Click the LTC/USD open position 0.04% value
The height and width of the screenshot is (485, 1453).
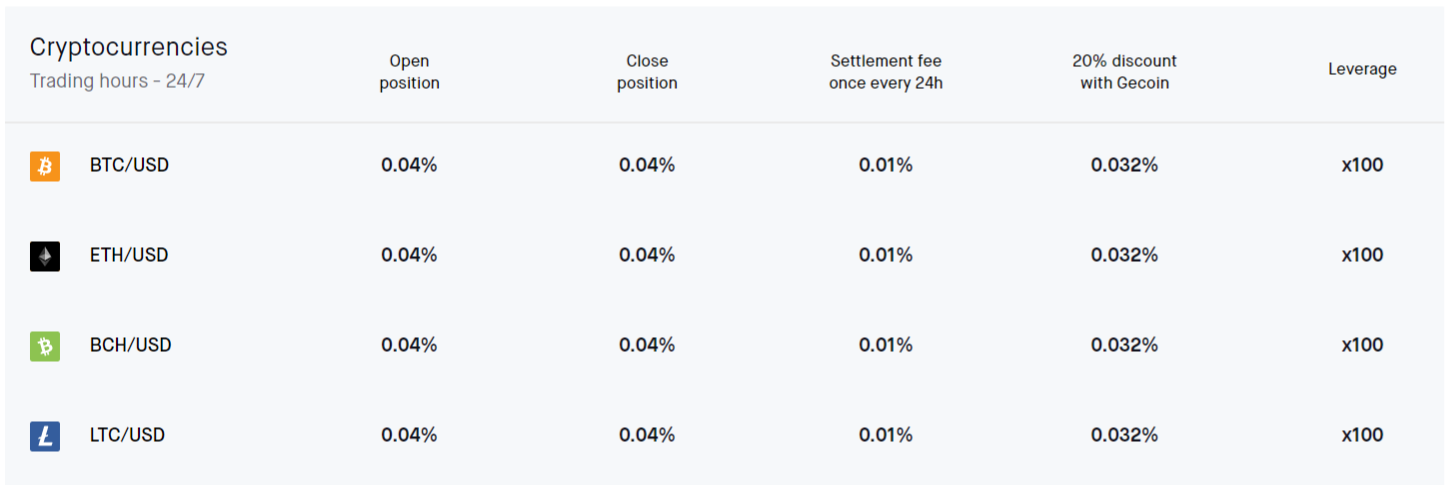(409, 435)
